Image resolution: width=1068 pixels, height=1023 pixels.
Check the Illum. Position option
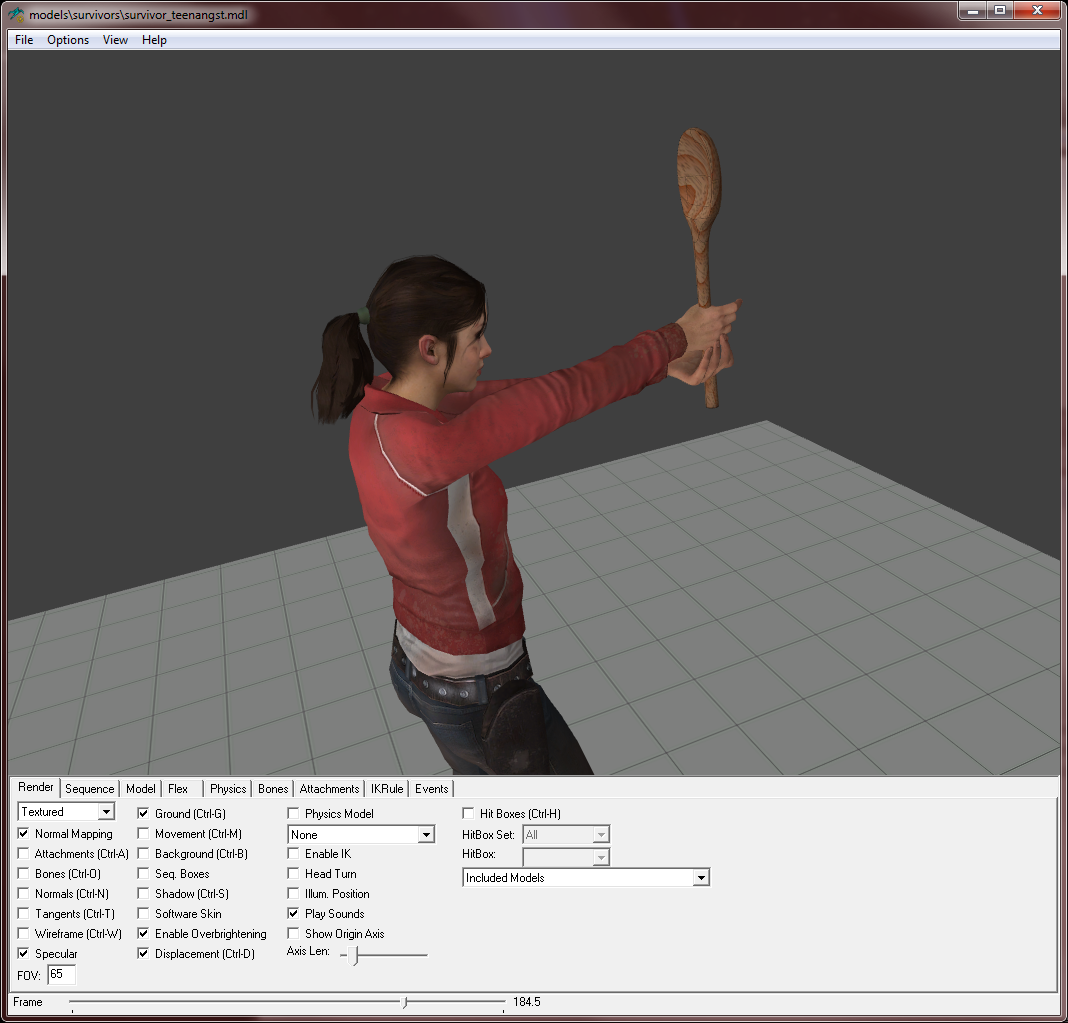294,894
